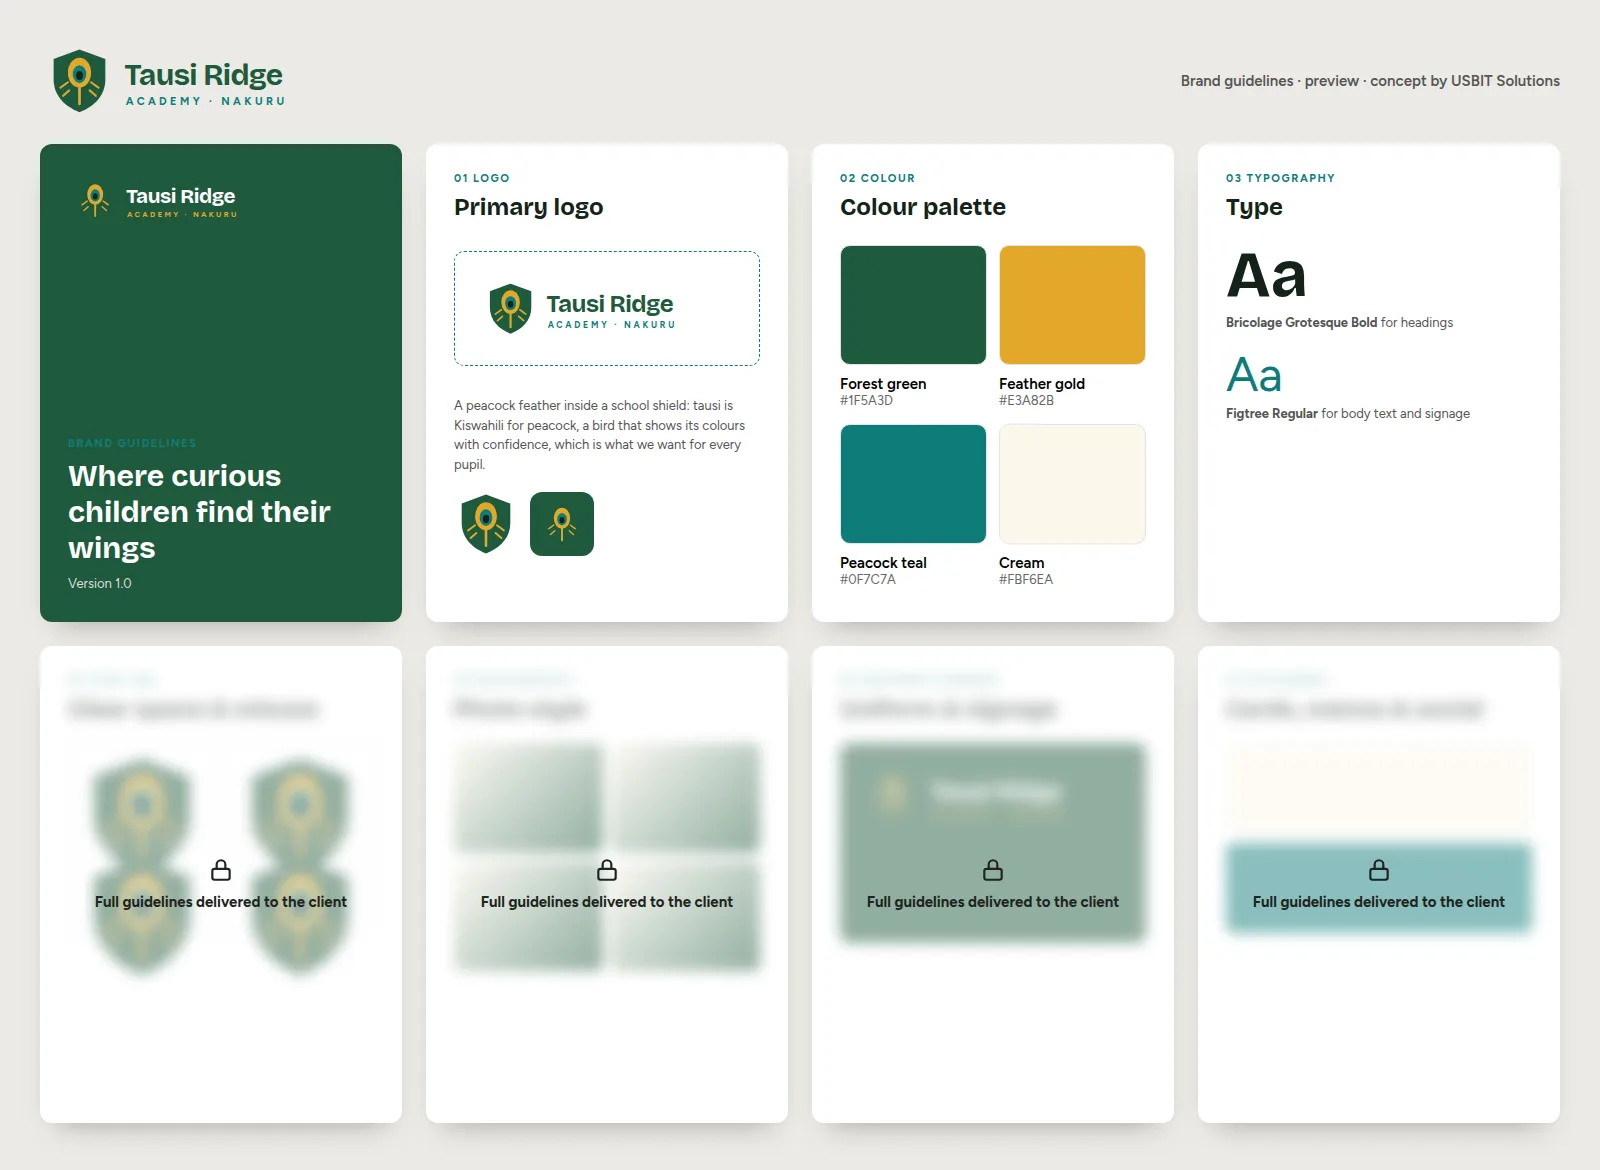The height and width of the screenshot is (1170, 1600).
Task: Select the standalone shield logo variant under the description
Action: coord(486,524)
